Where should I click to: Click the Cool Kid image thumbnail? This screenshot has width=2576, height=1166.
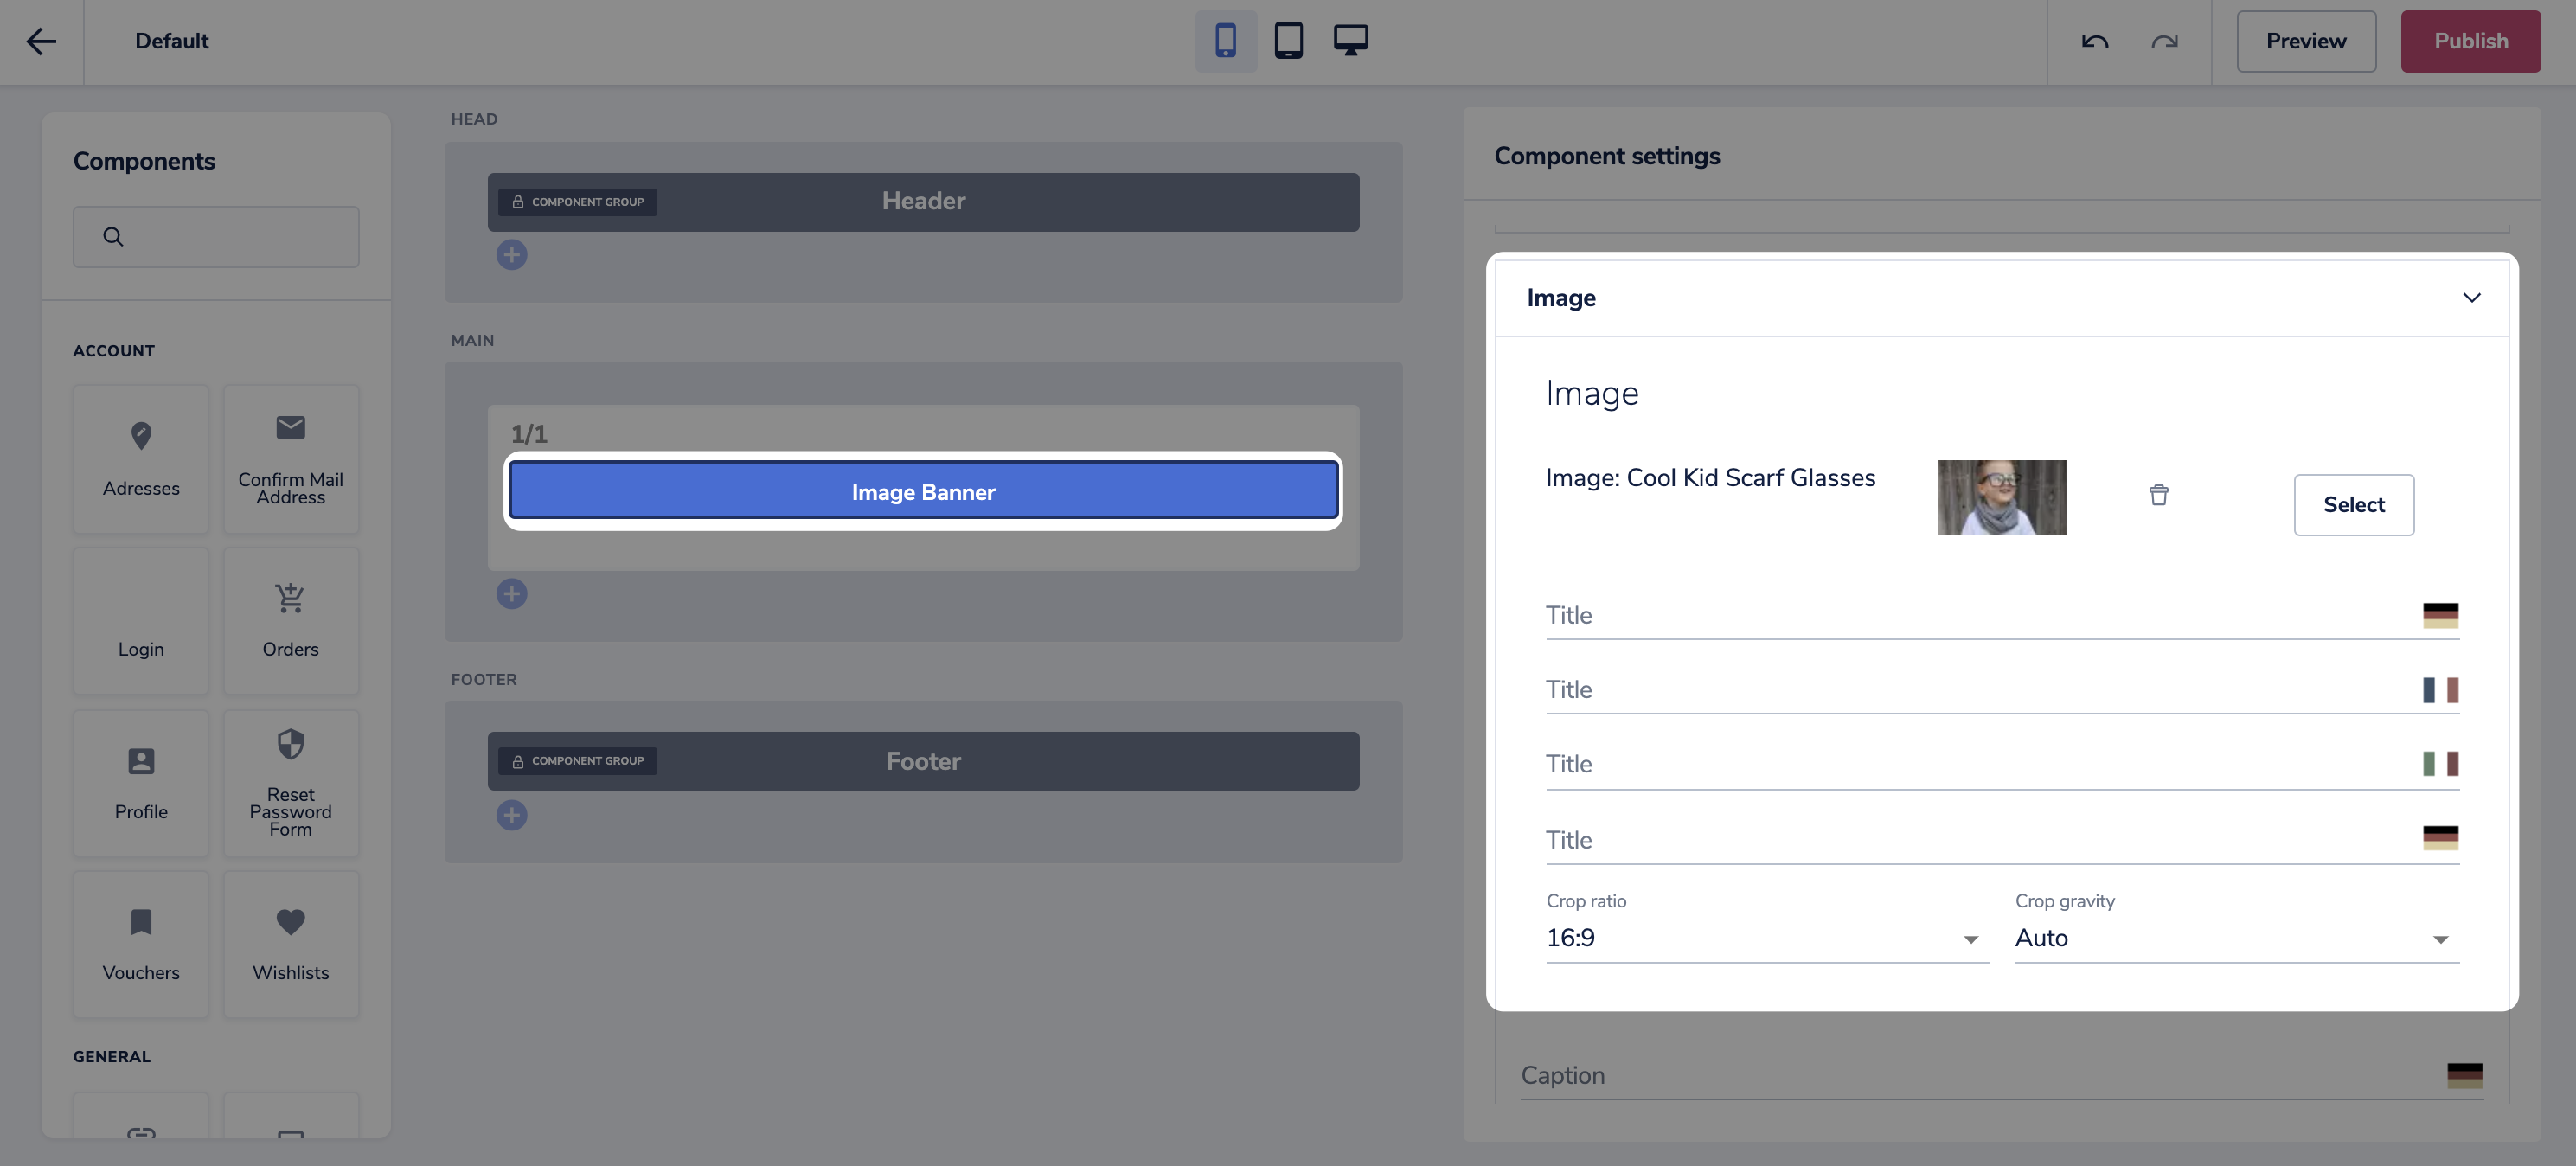2001,497
